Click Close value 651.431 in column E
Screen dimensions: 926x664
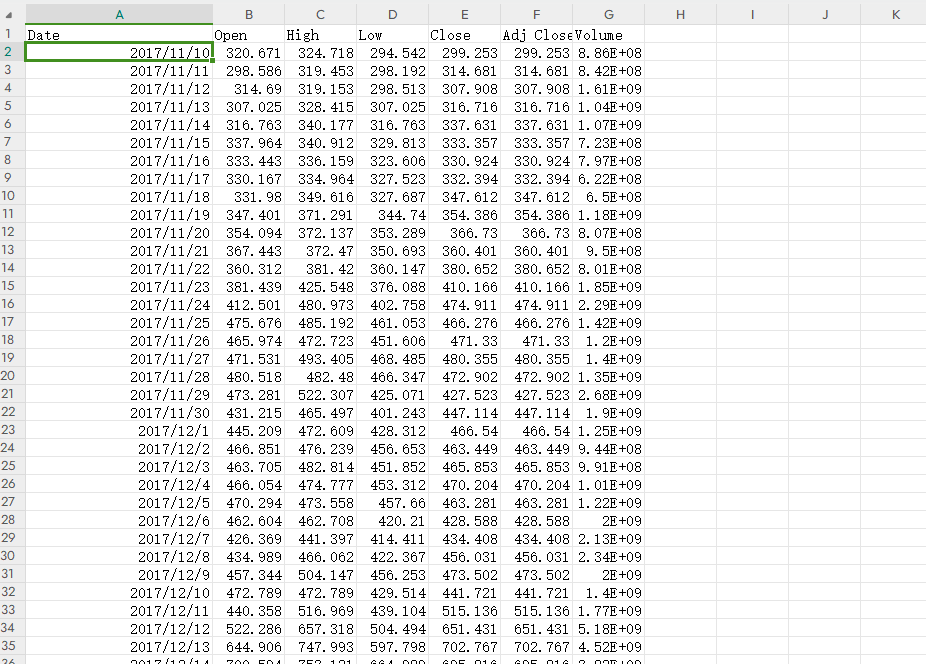[465, 629]
